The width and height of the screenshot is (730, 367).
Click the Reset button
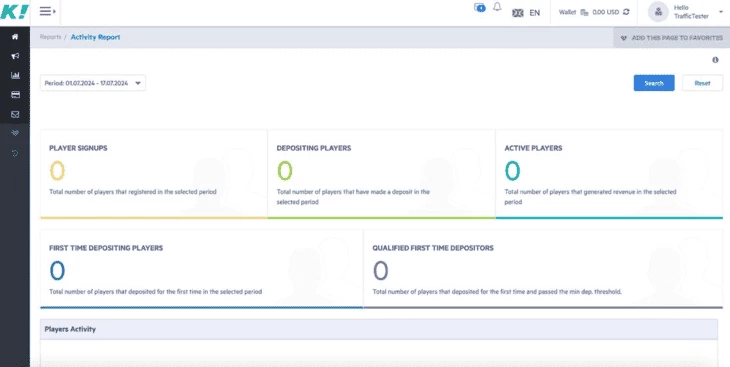tap(702, 83)
